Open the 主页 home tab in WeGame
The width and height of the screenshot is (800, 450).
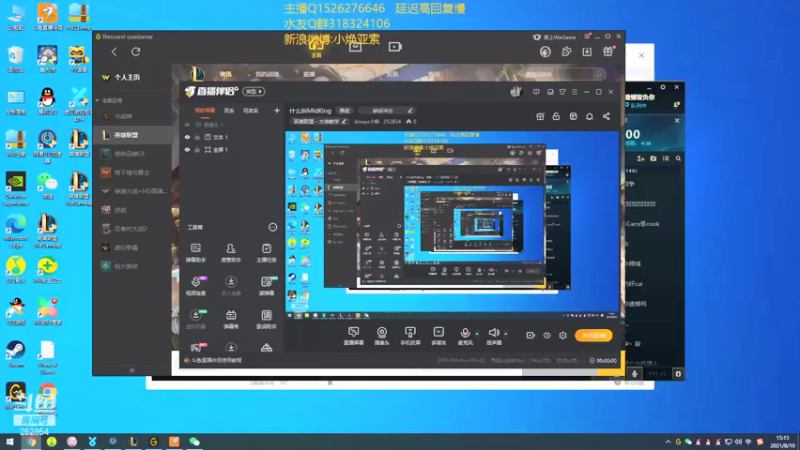pyautogui.click(x=316, y=49)
